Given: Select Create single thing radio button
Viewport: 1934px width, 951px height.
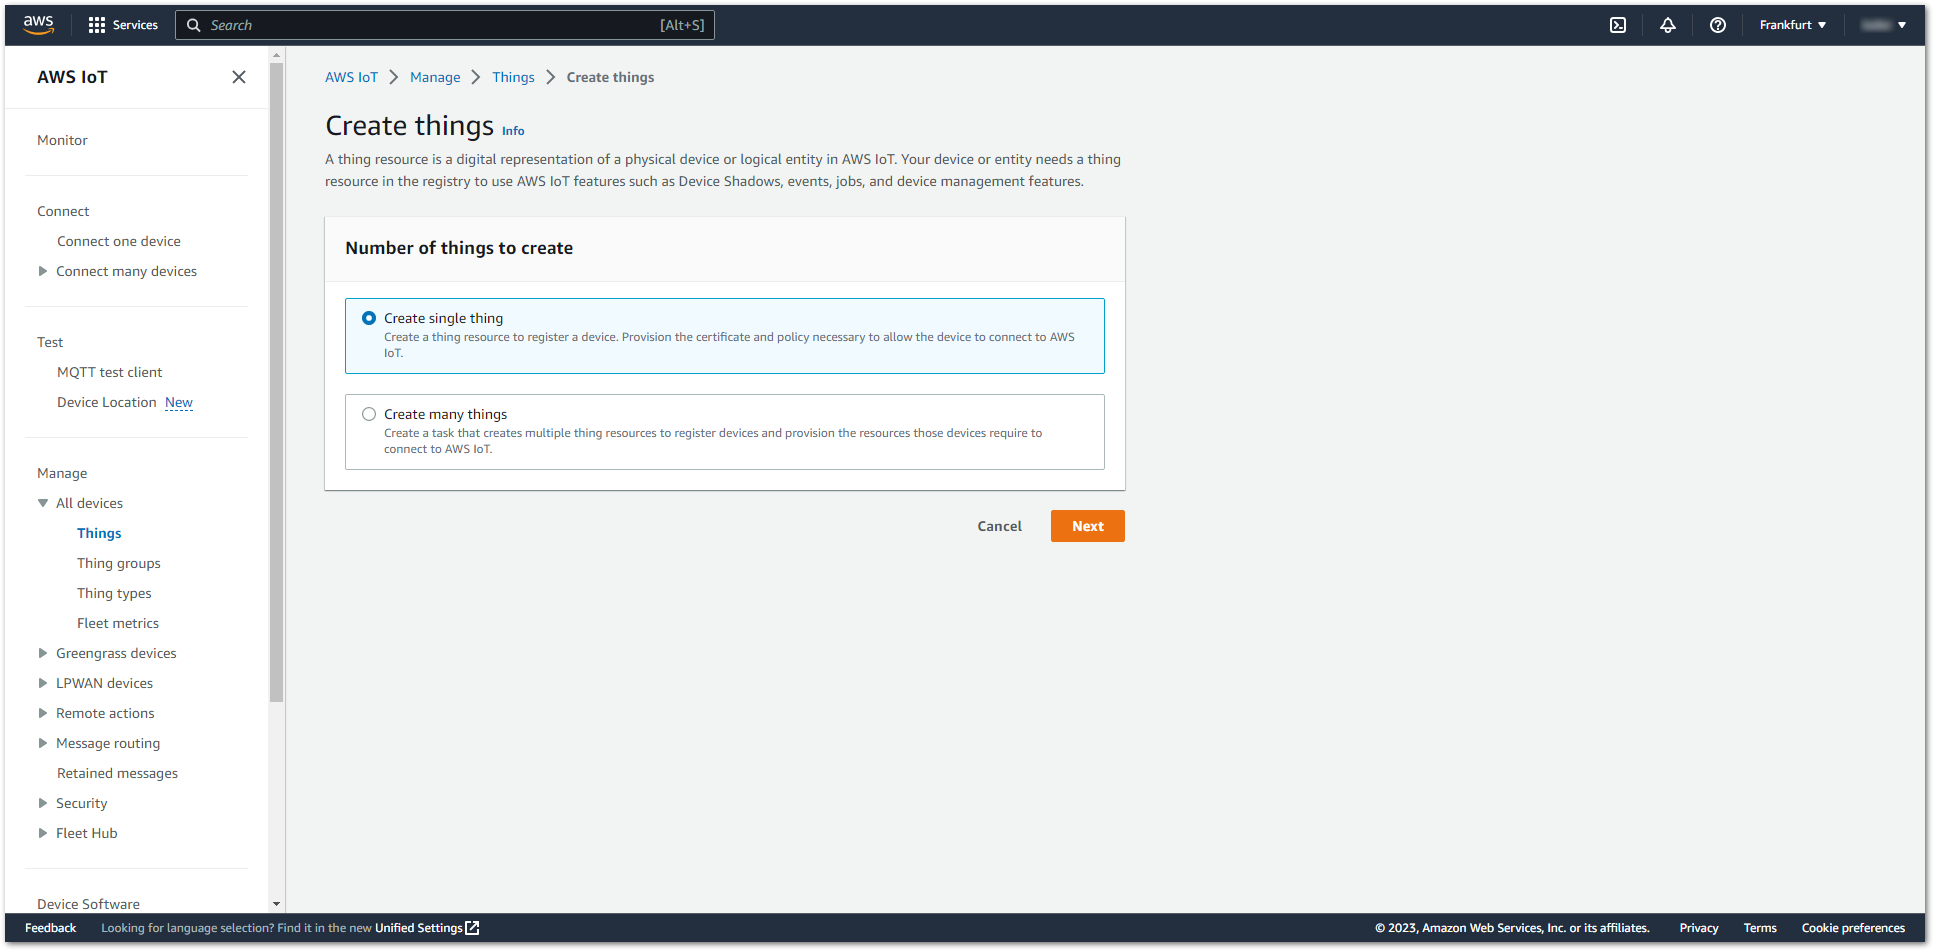Looking at the screenshot, I should point(369,318).
